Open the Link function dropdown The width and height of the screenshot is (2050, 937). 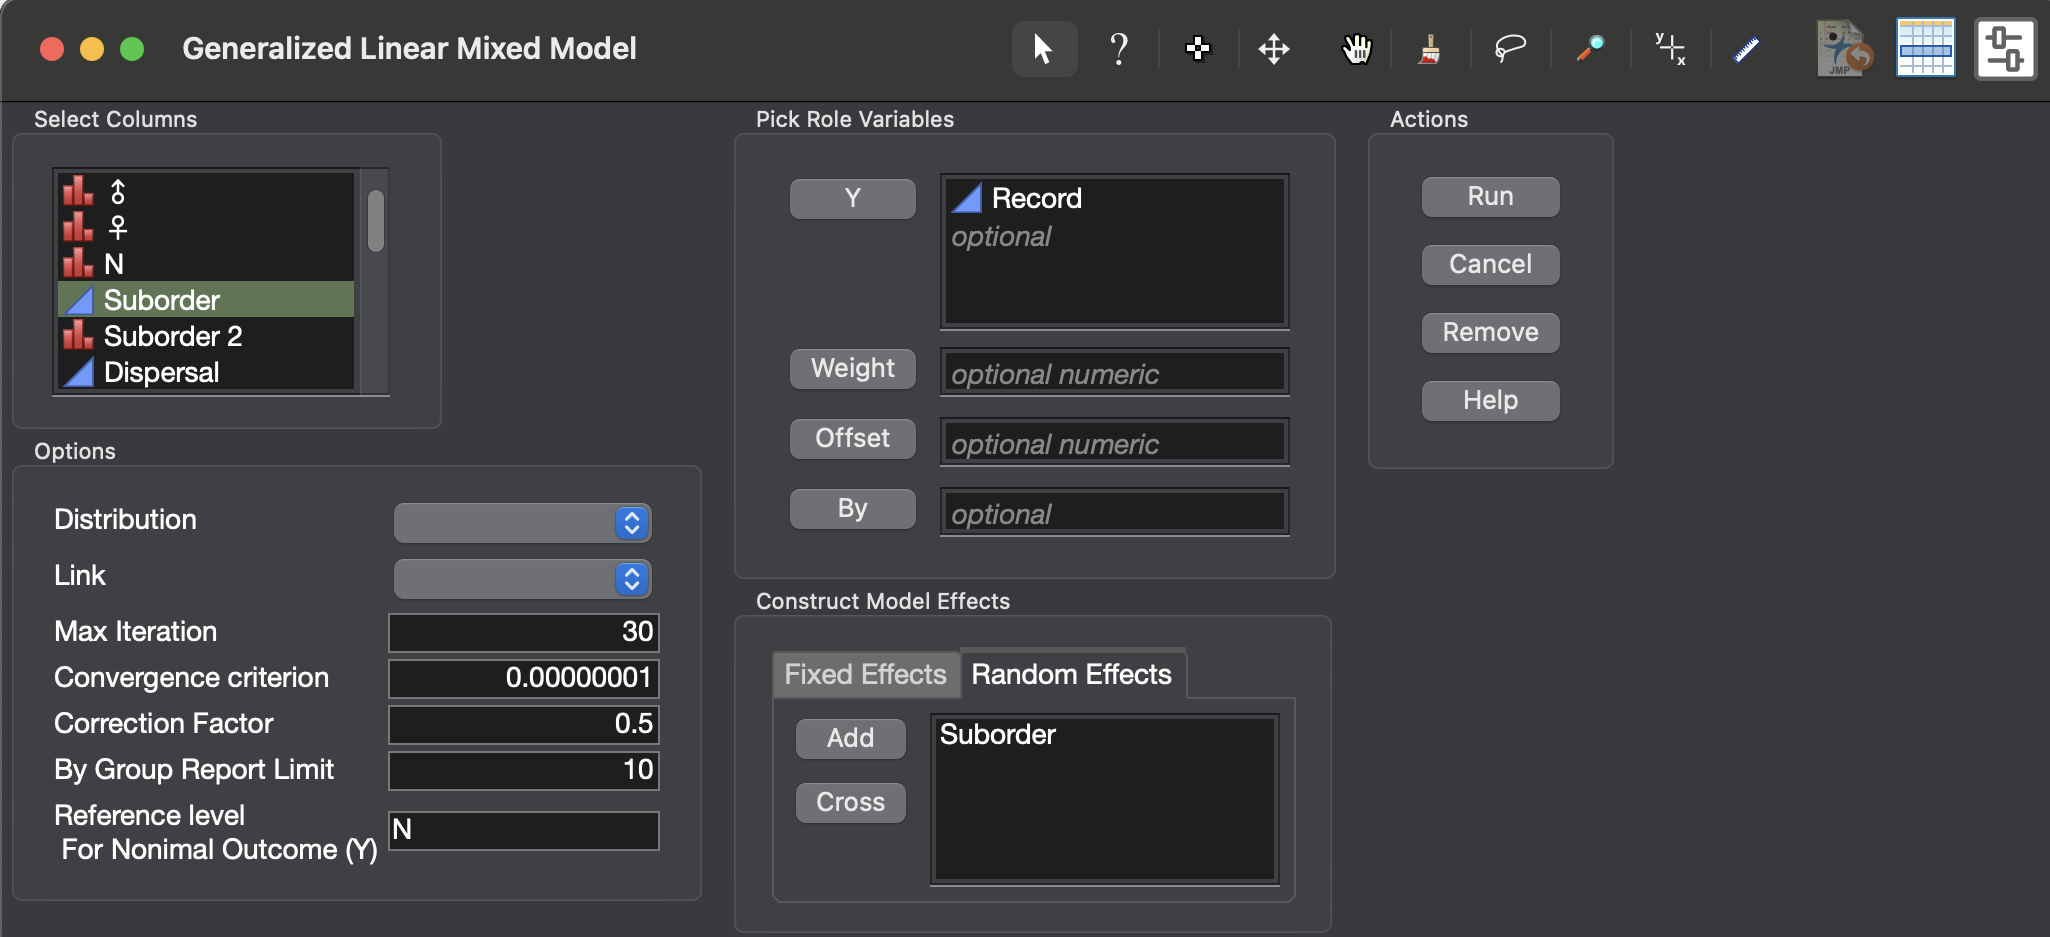point(521,578)
